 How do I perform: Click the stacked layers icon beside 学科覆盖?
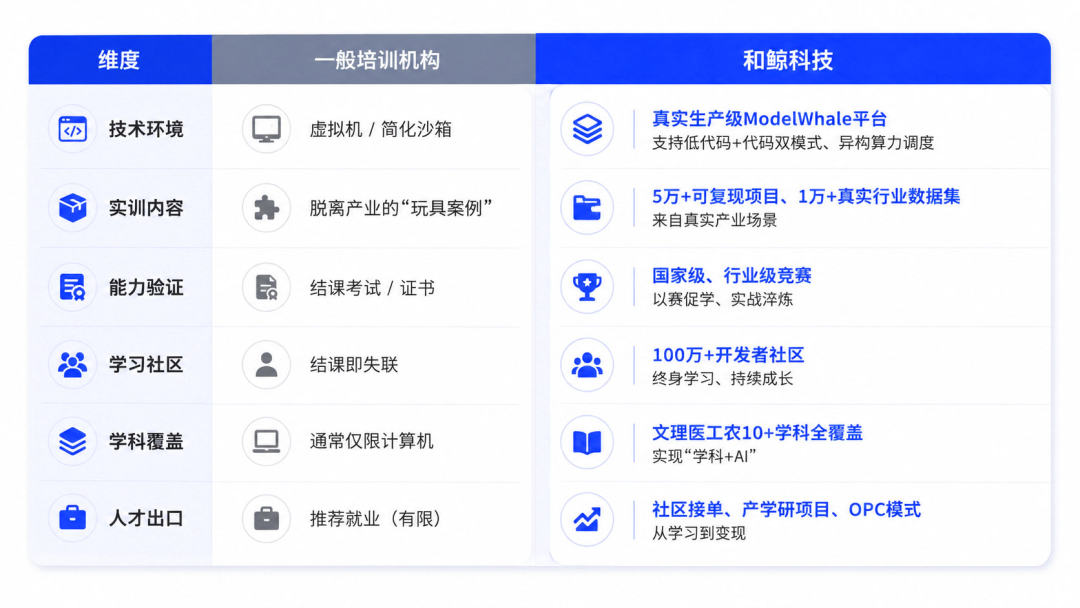(72, 441)
